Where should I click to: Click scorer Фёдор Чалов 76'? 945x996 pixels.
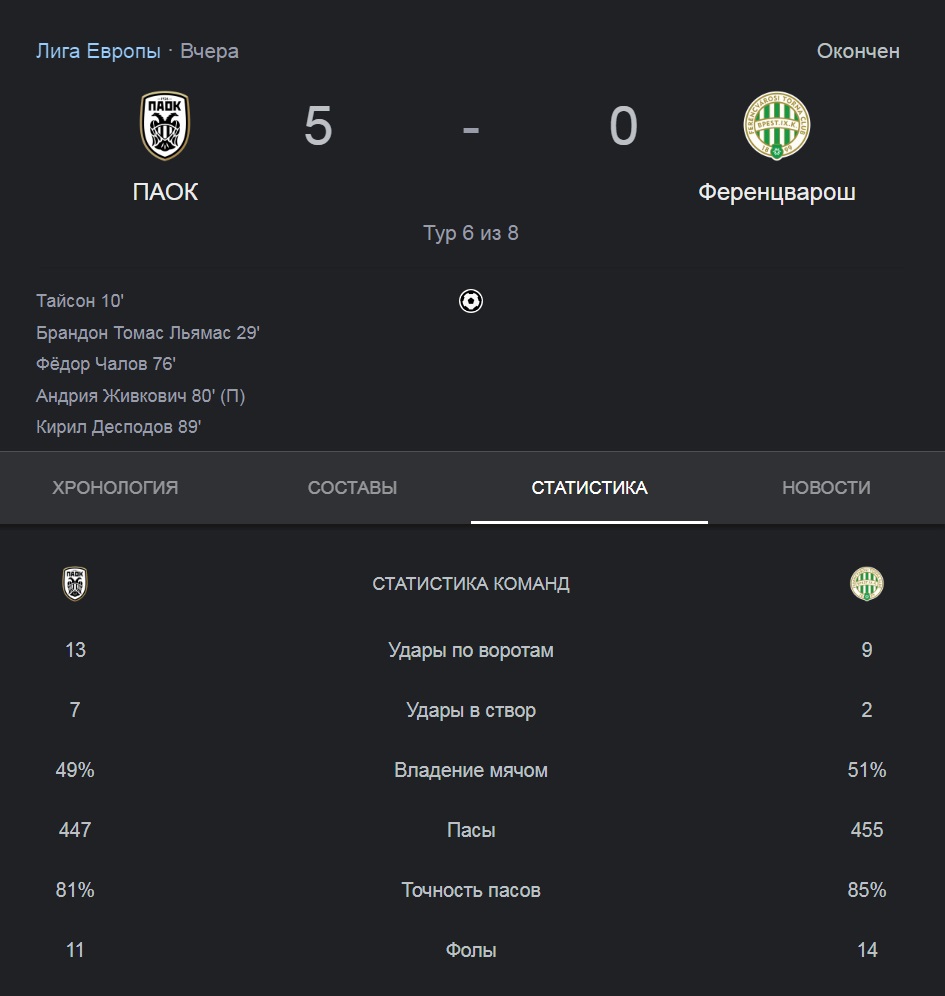[x=105, y=364]
